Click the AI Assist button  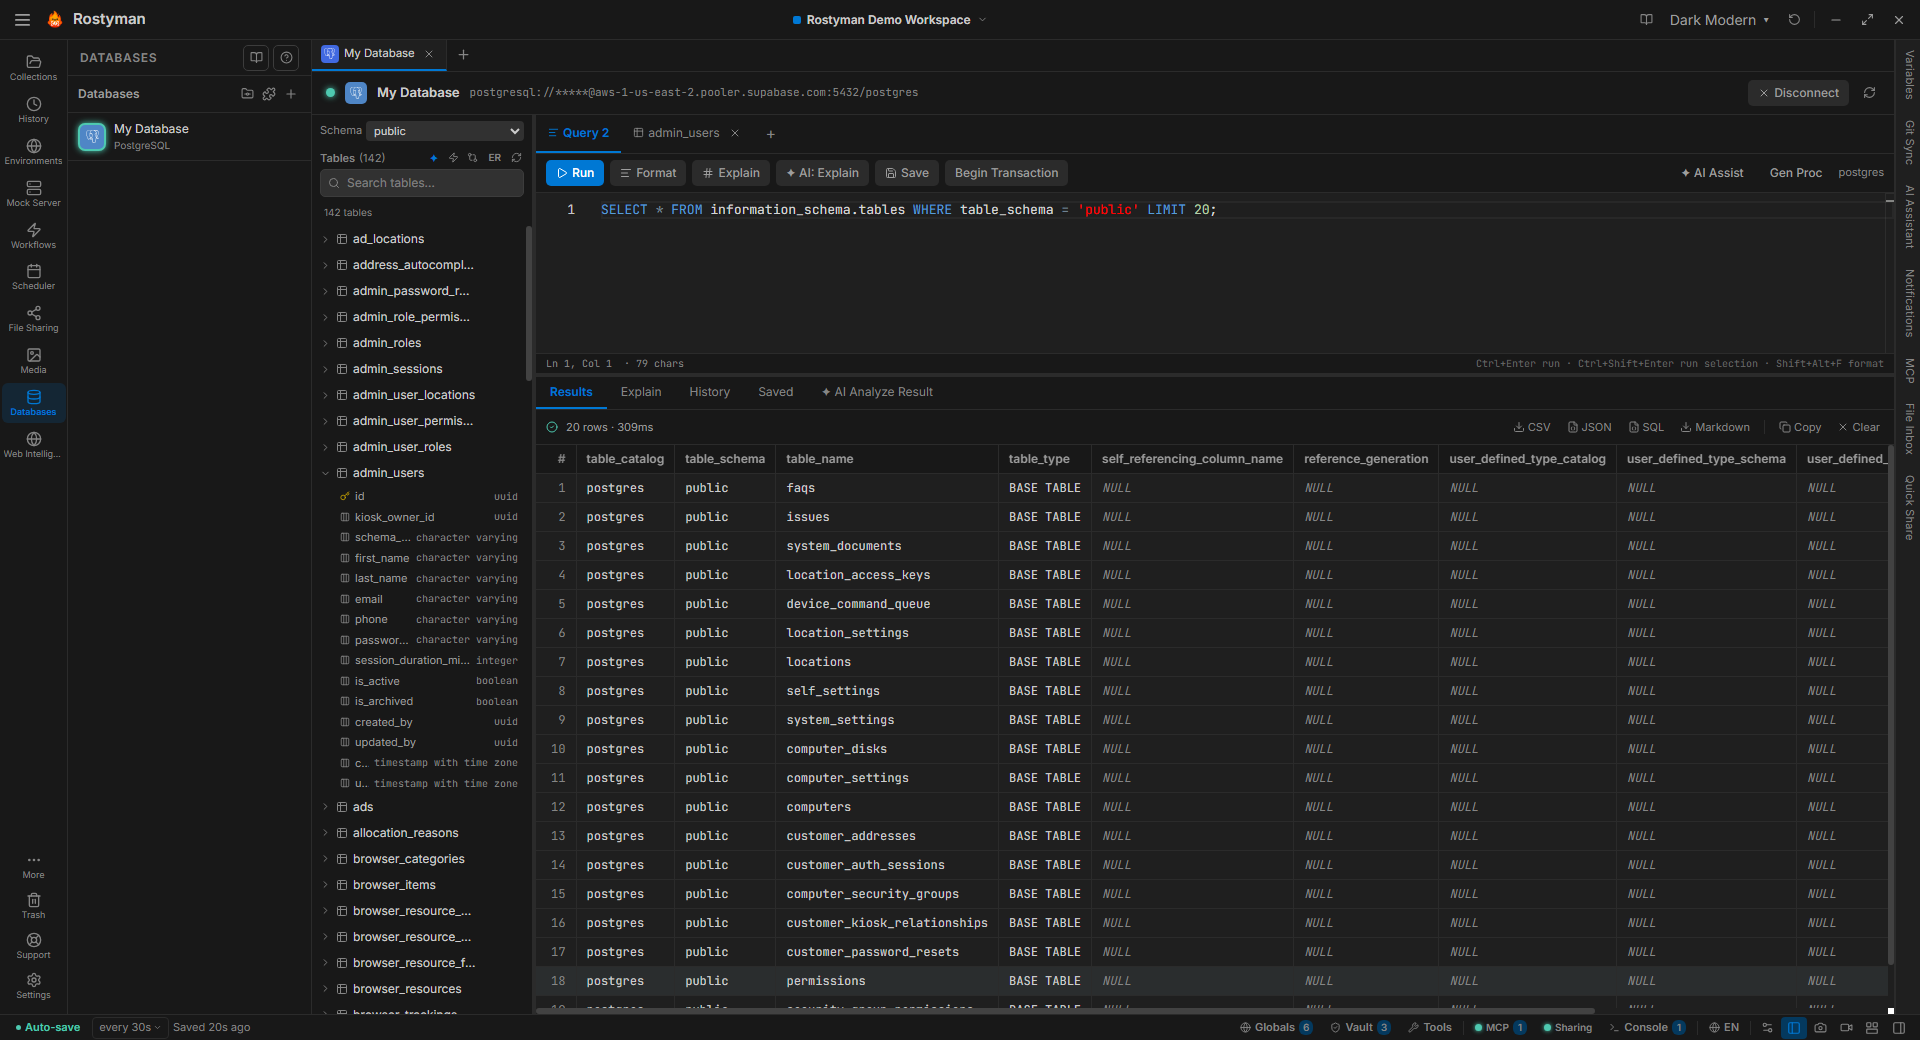pyautogui.click(x=1712, y=173)
